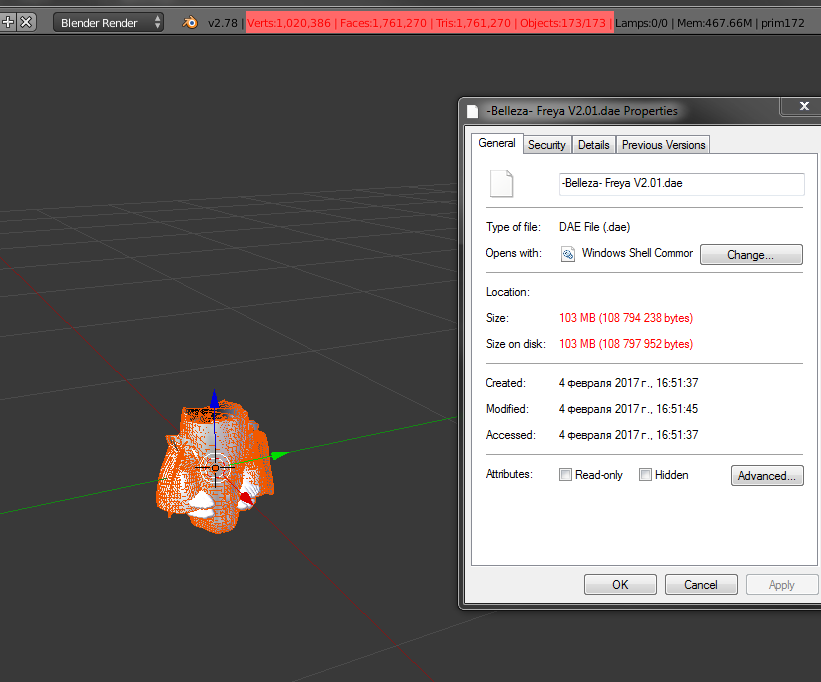Toggle the Hidden attribute checkbox
821x682 pixels.
point(645,475)
